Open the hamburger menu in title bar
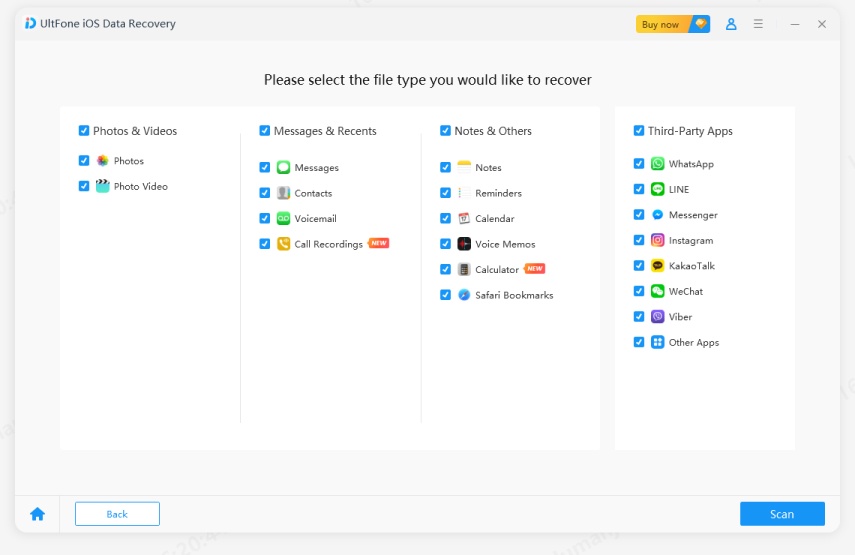The height and width of the screenshot is (555, 855). click(759, 24)
